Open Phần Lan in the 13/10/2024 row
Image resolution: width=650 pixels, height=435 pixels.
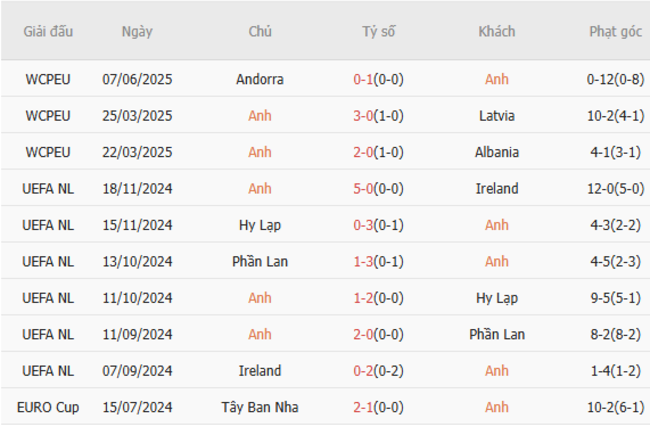coord(260,262)
